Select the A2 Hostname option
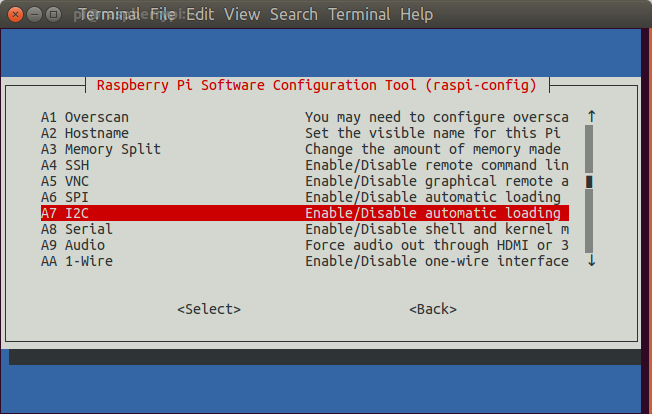This screenshot has width=652, height=414. tap(304, 133)
